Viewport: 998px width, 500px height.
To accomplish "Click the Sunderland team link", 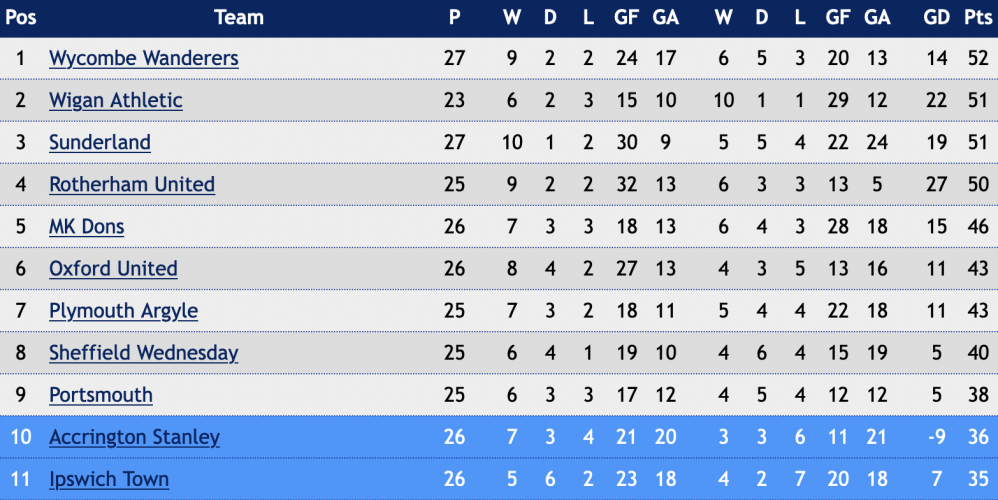I will 100,142.
